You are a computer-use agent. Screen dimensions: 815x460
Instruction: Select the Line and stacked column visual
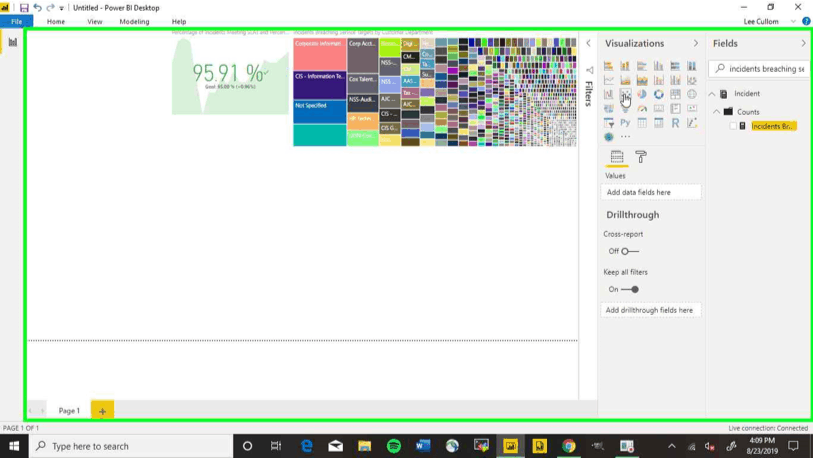(659, 81)
